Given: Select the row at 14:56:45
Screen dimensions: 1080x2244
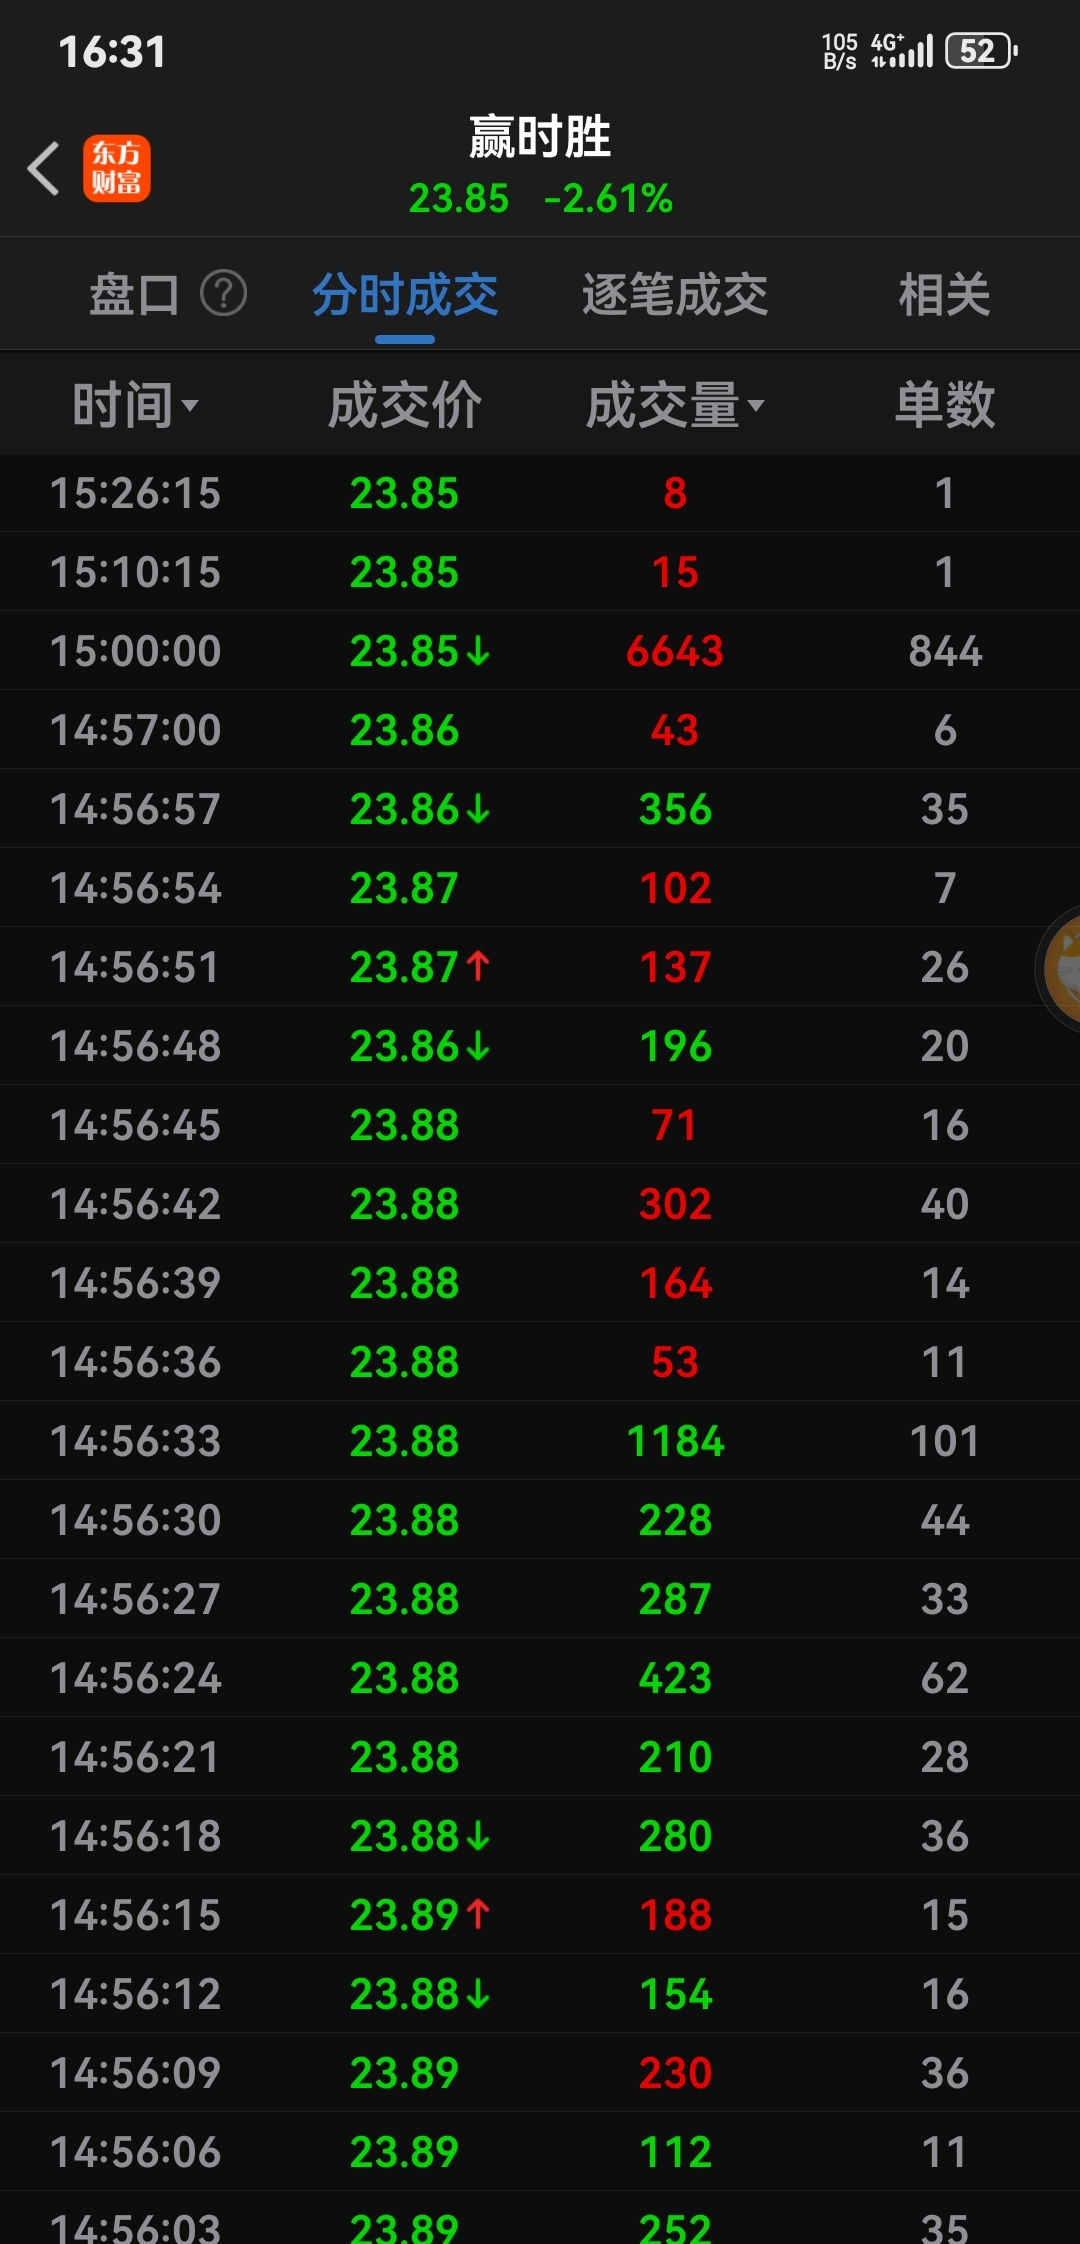Looking at the screenshot, I should (x=540, y=1125).
